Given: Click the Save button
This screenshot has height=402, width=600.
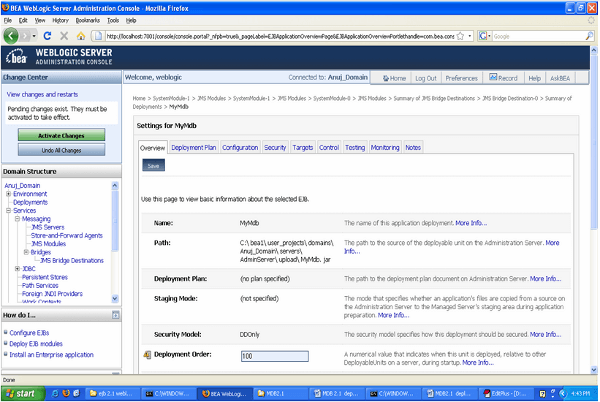Looking at the screenshot, I should point(153,166).
